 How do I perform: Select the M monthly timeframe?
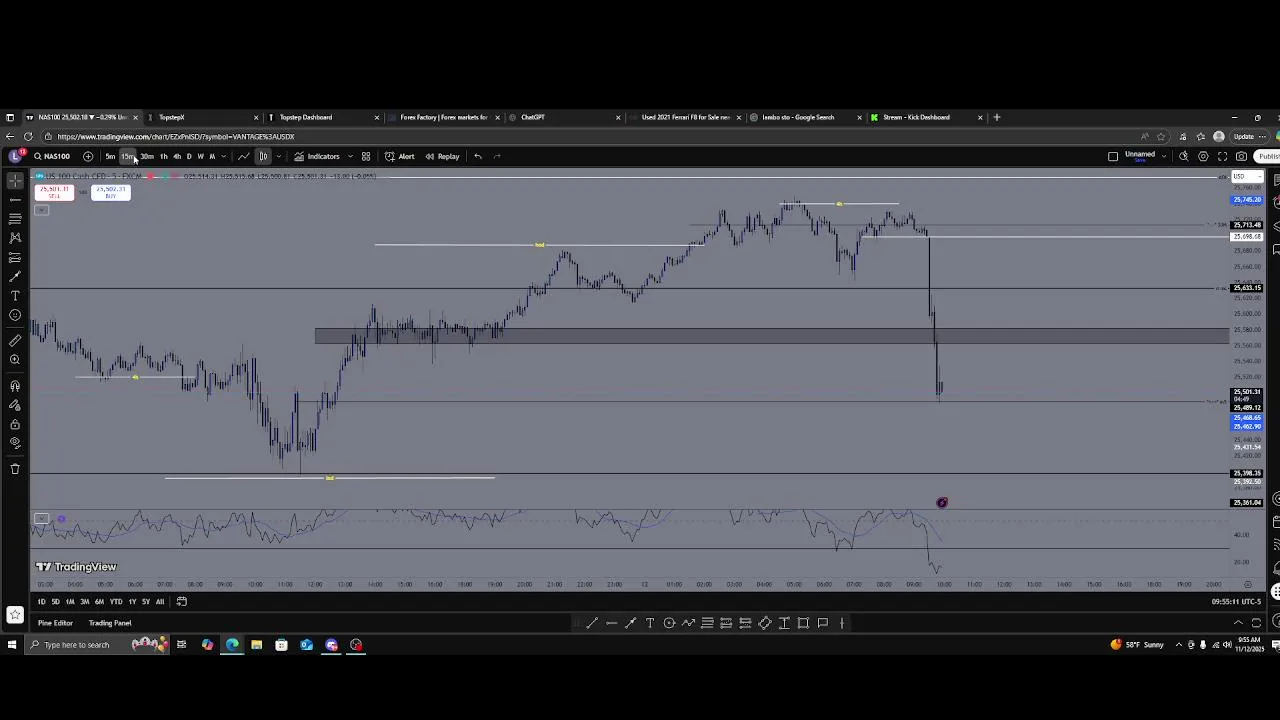point(211,156)
